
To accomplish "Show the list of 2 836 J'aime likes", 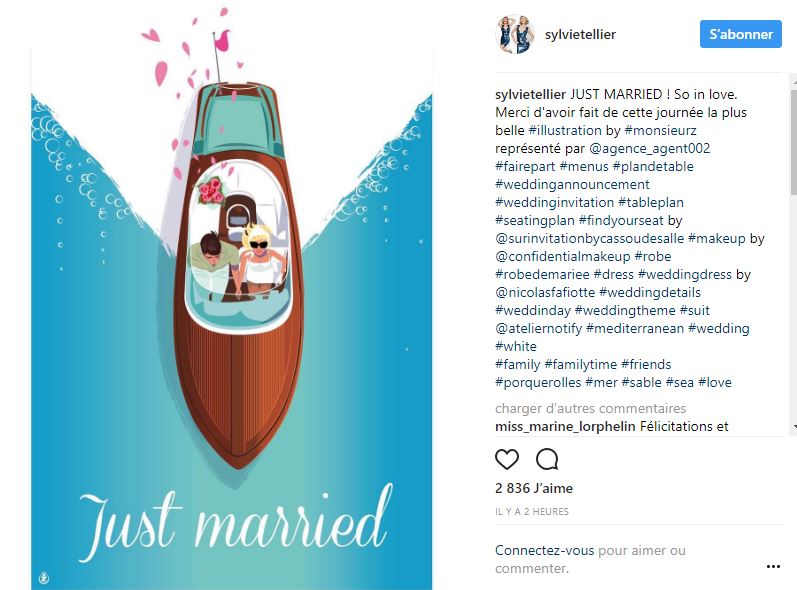I will pos(534,488).
